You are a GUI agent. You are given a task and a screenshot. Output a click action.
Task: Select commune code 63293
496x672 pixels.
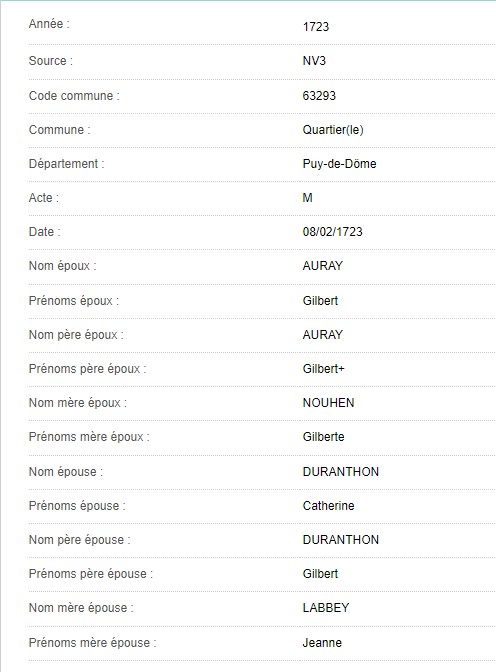[319, 96]
